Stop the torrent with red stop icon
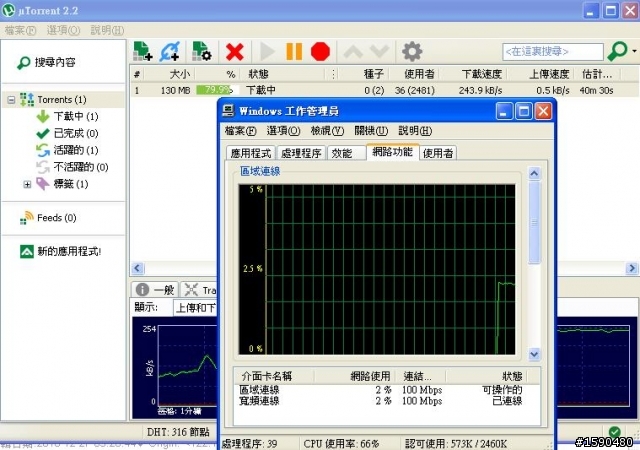The width and height of the screenshot is (640, 450). click(320, 52)
